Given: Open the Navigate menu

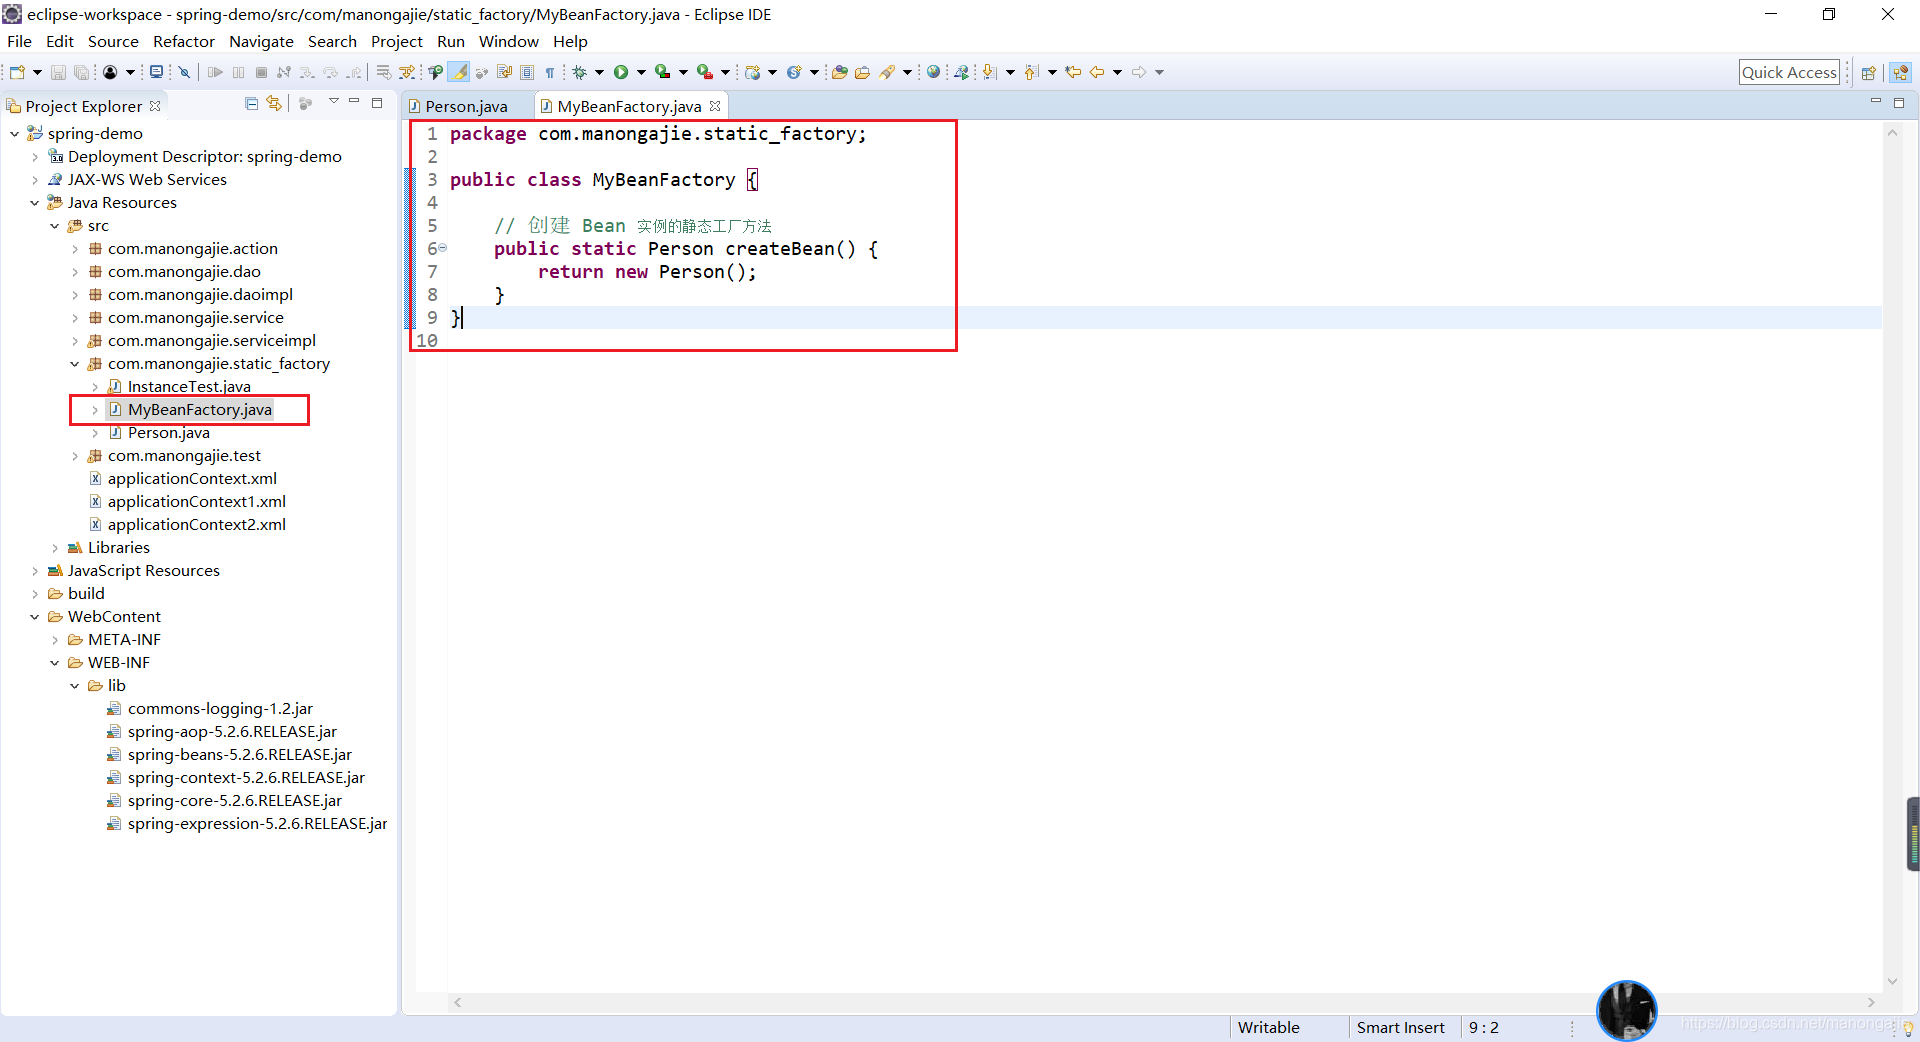Looking at the screenshot, I should [261, 41].
